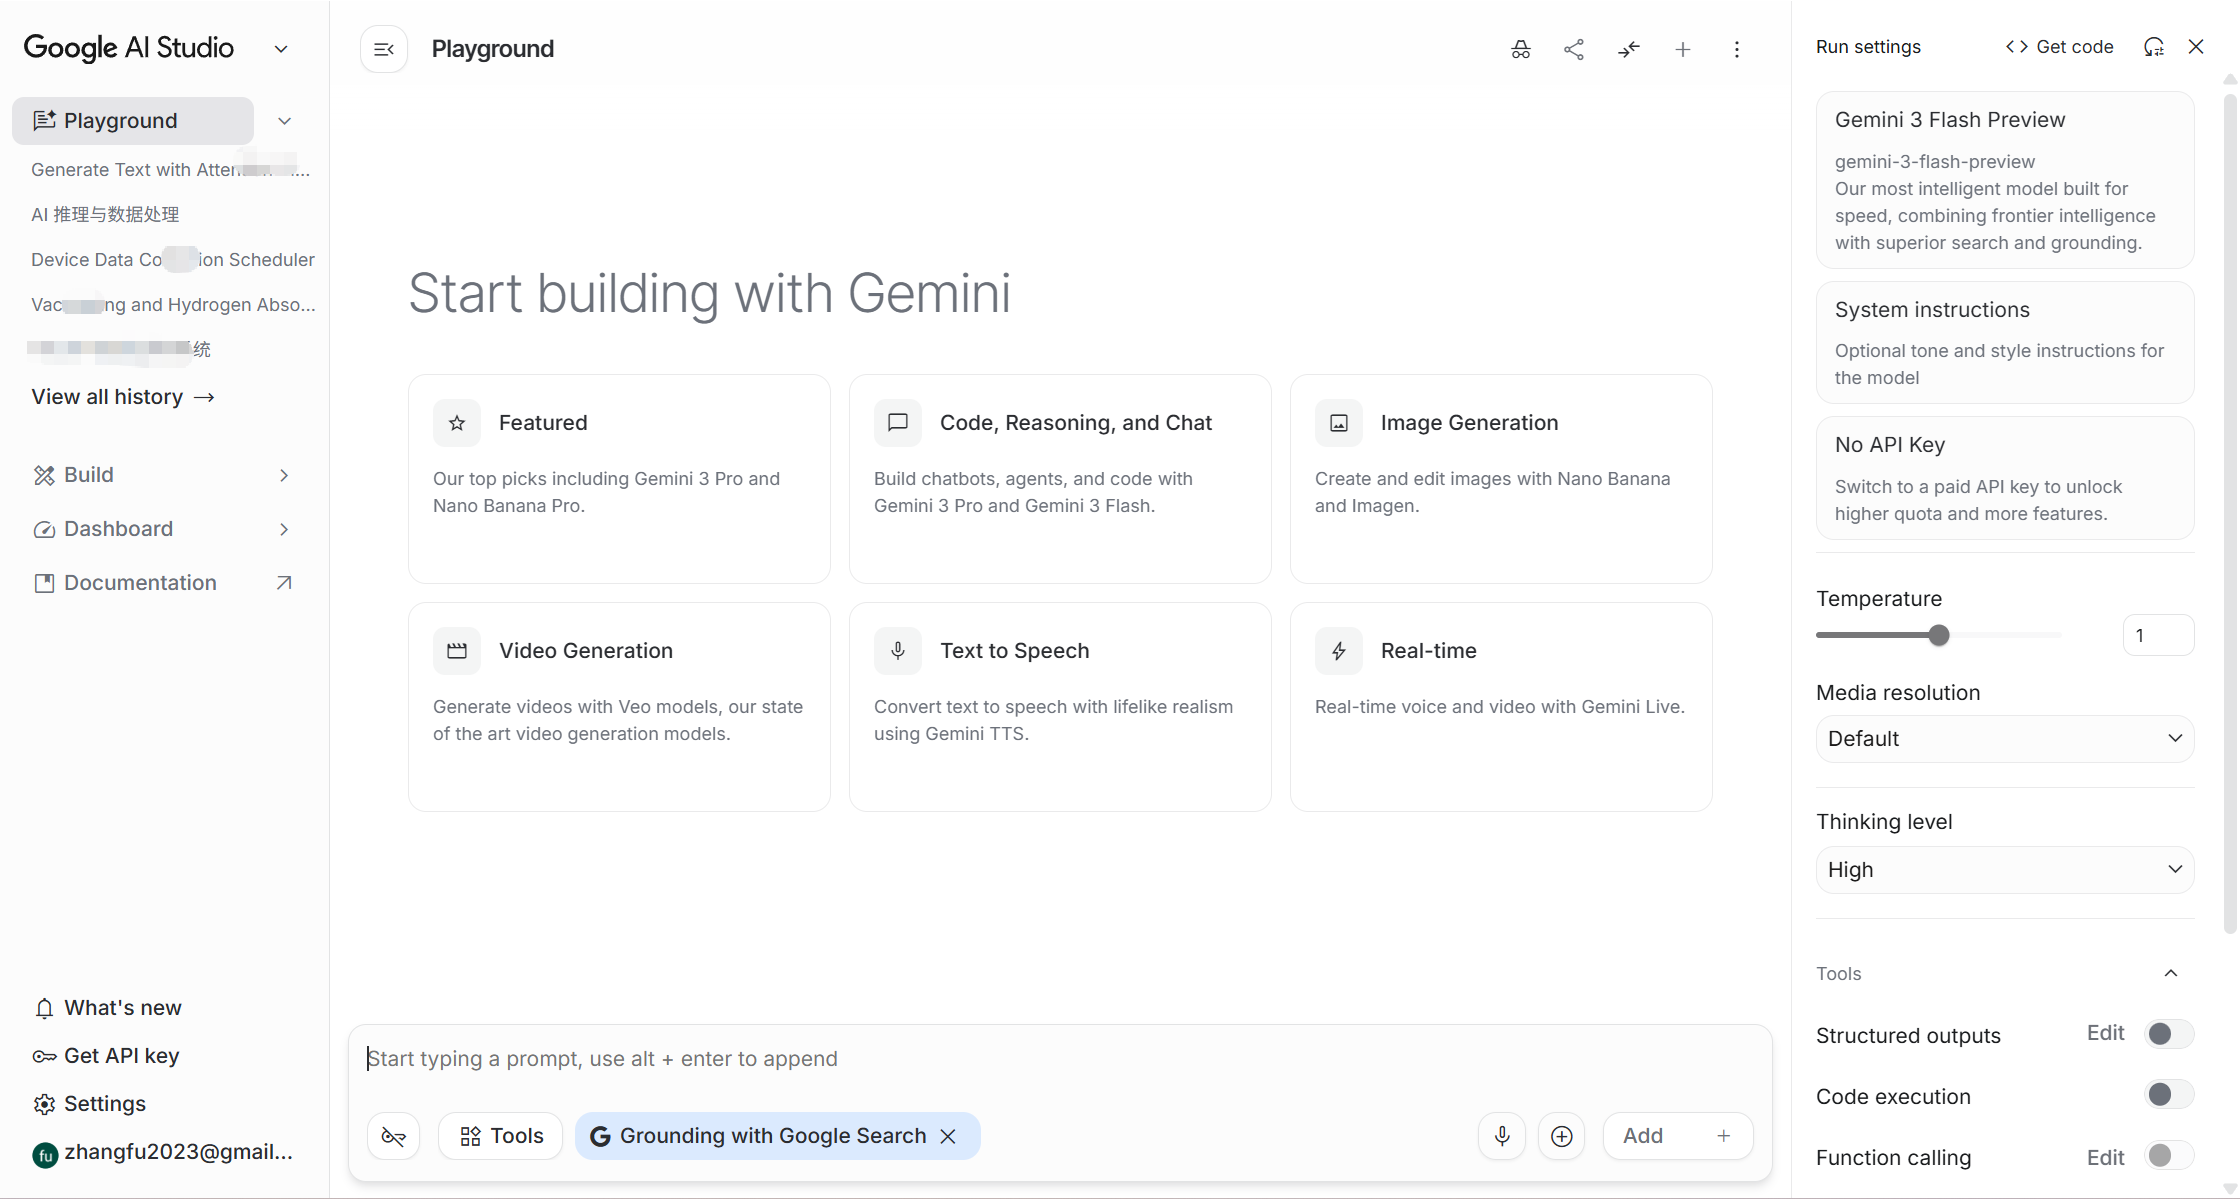Image resolution: width=2240 pixels, height=1199 pixels.
Task: Open the Vac...ng and Hydrogen Abso... history item
Action: pos(173,305)
